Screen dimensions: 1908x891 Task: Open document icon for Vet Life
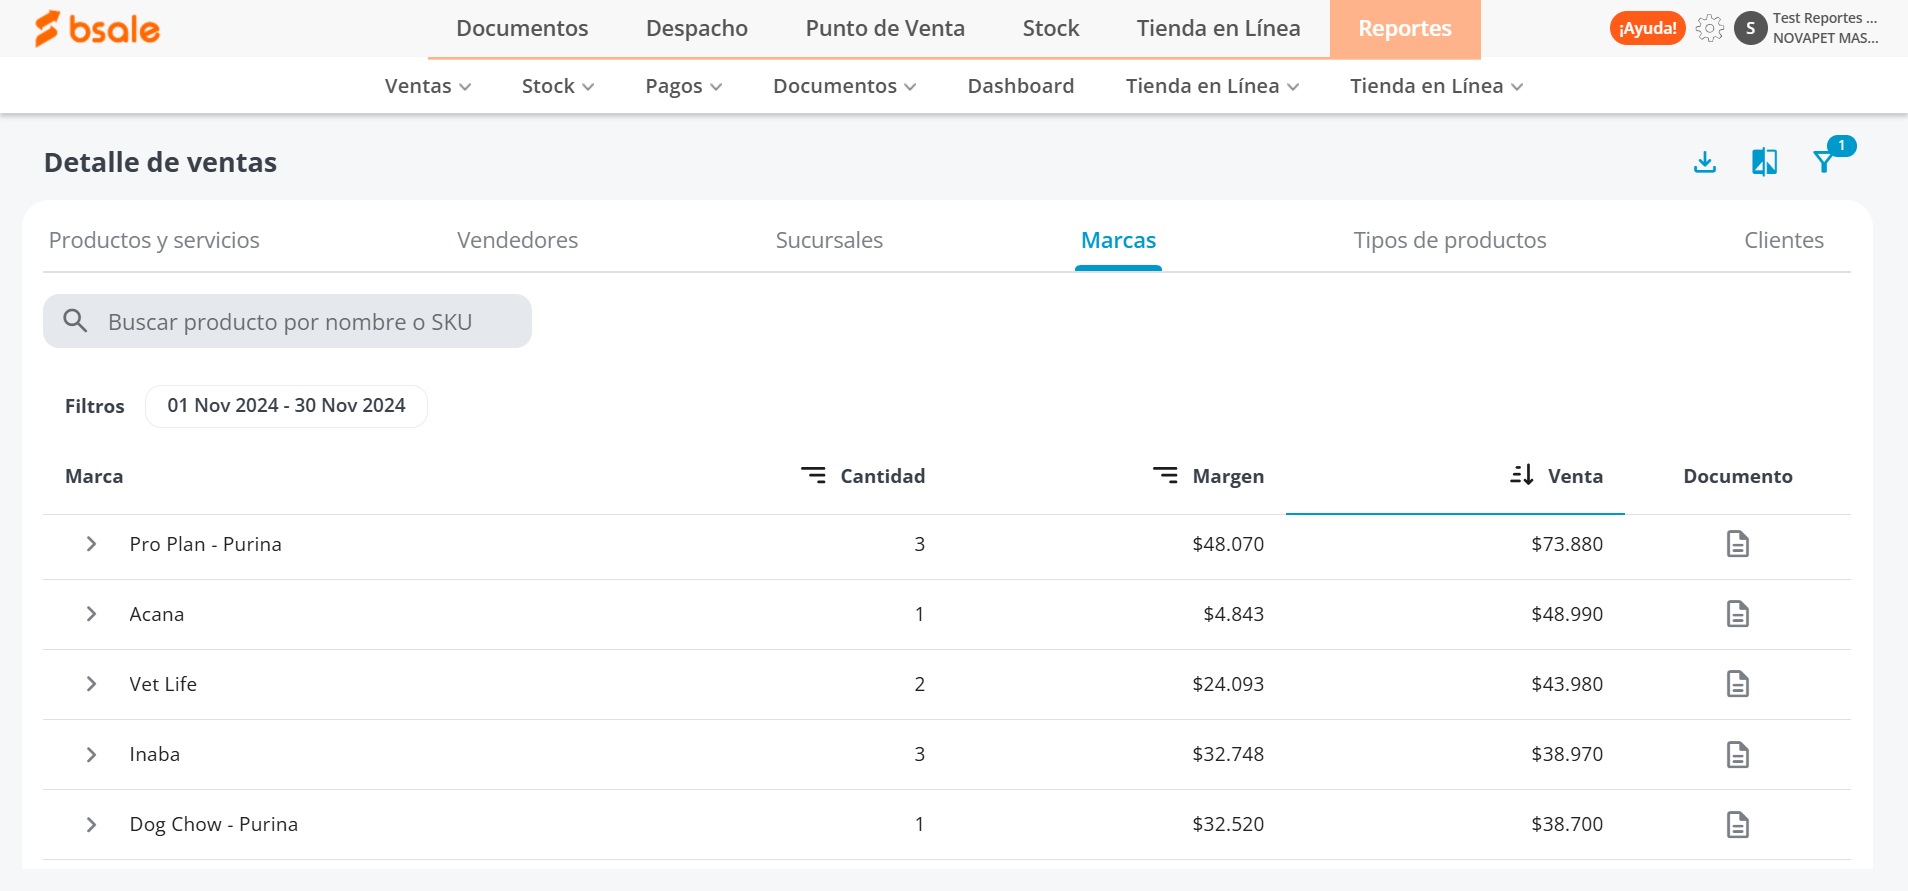coord(1738,684)
